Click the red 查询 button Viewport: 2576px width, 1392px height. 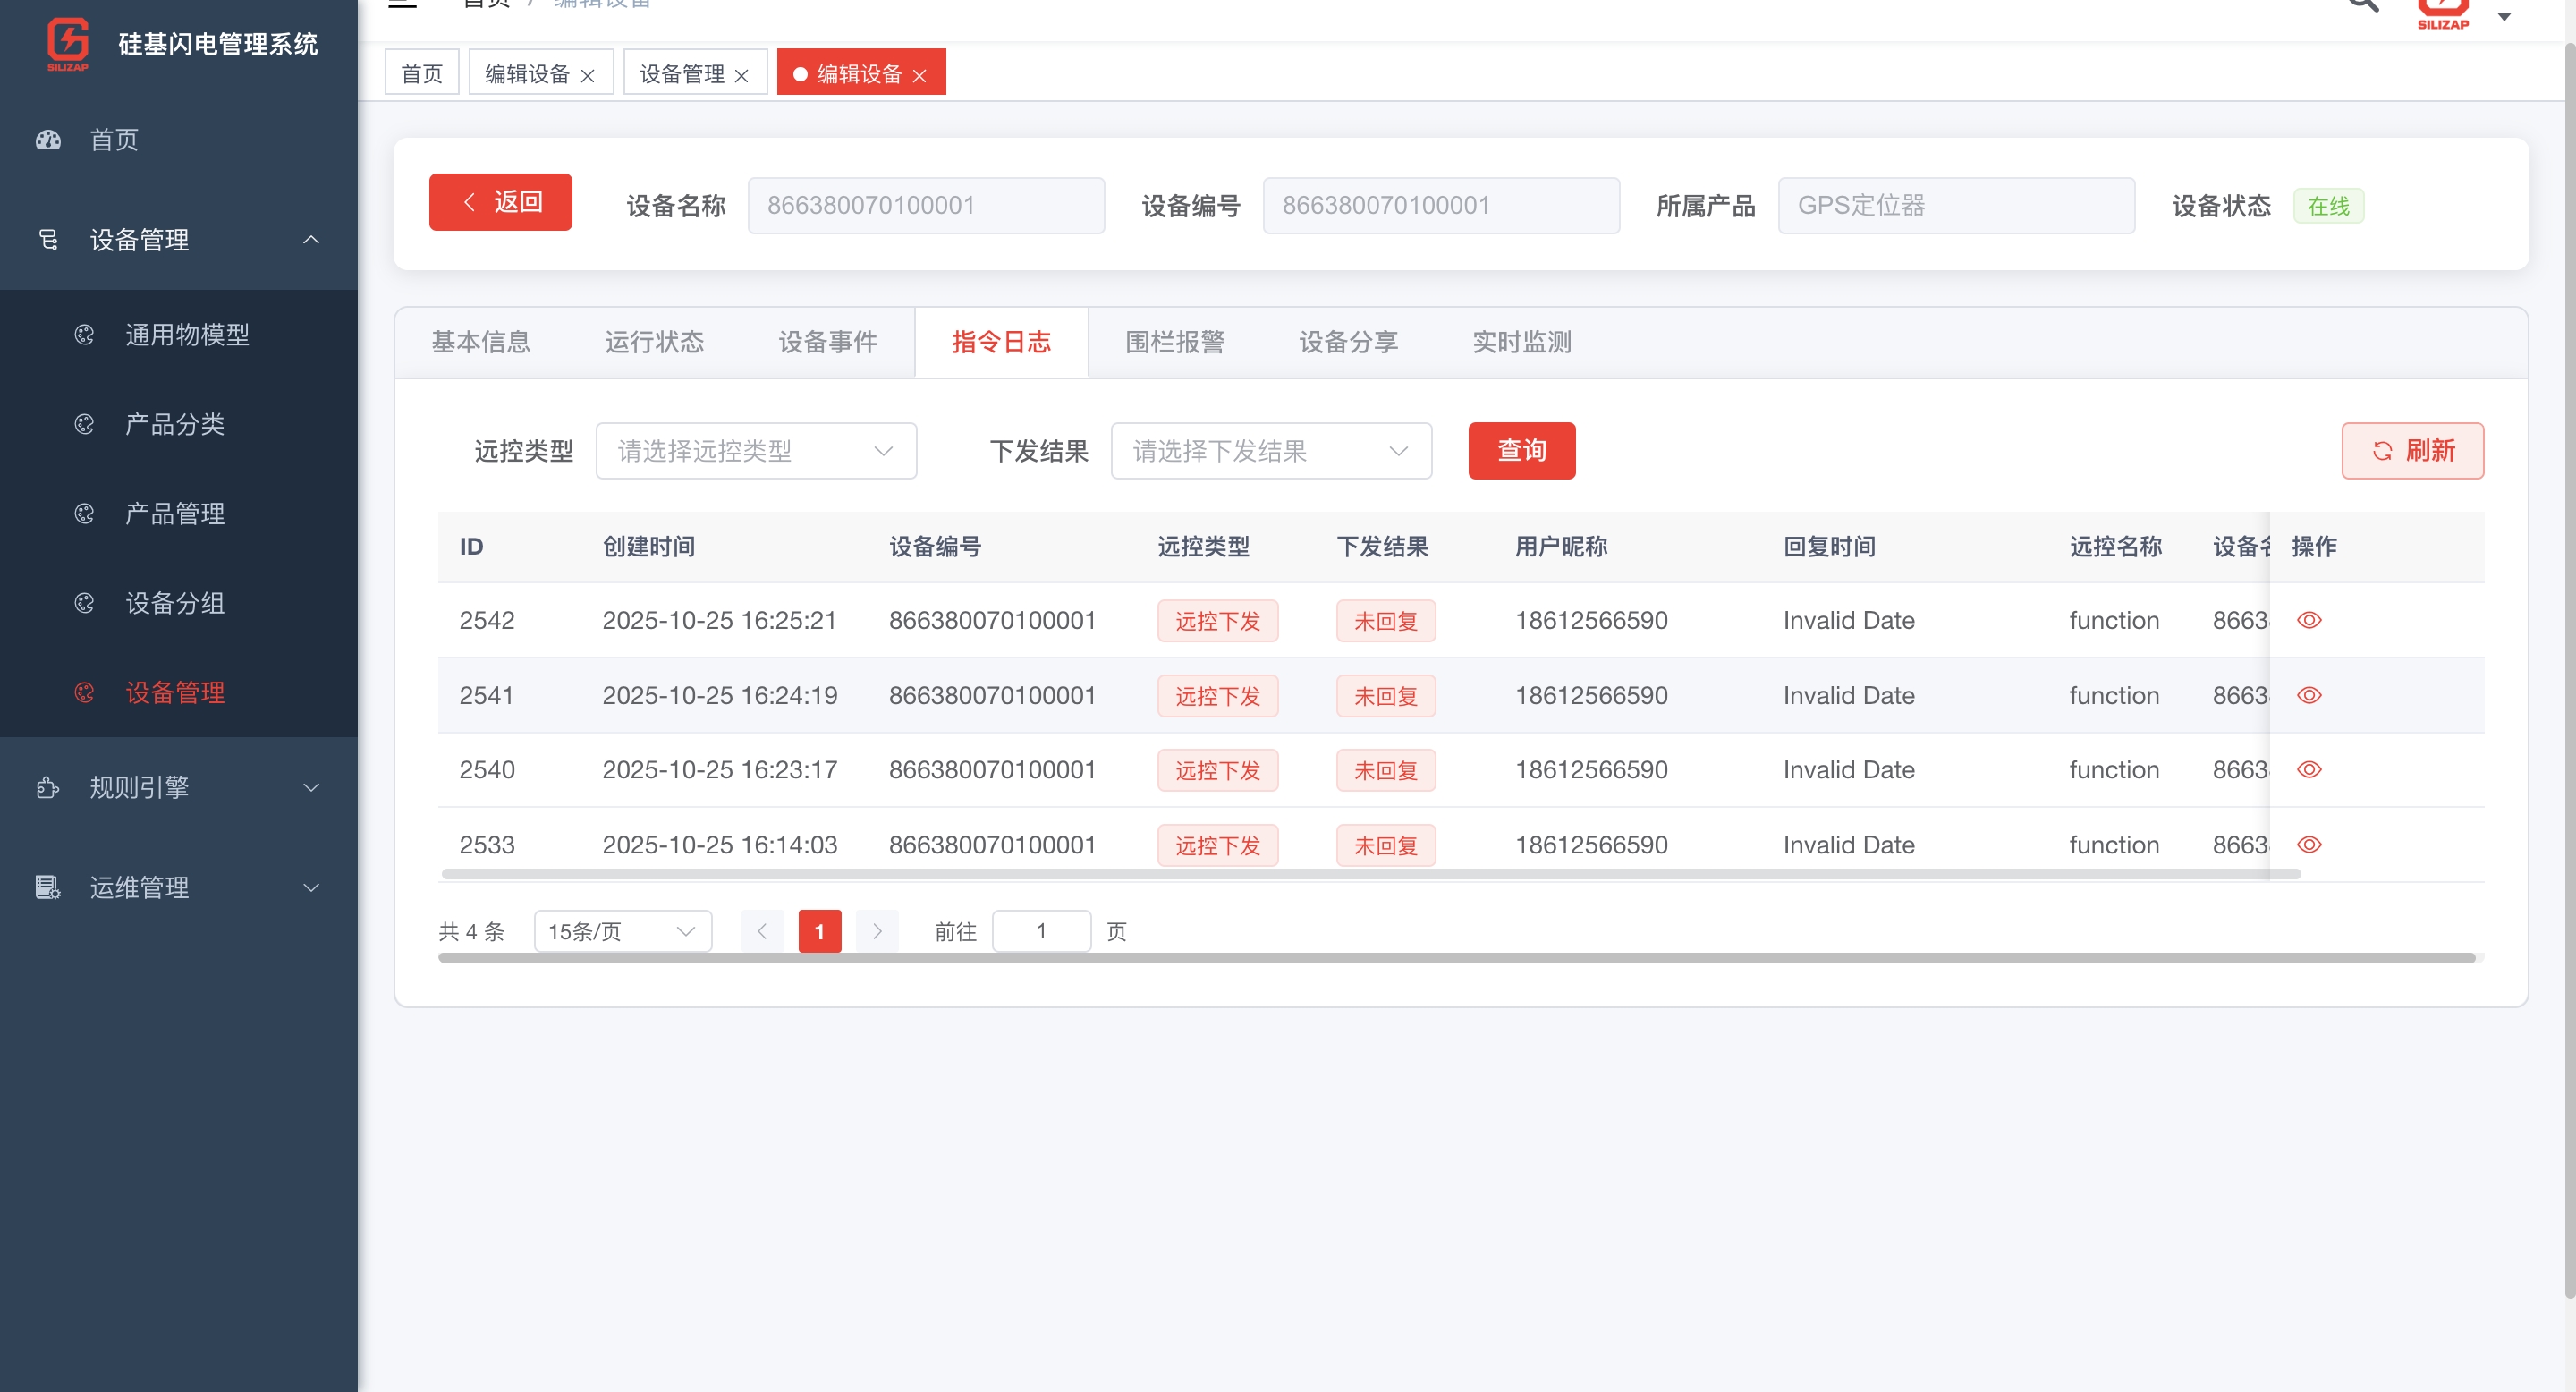coord(1521,451)
